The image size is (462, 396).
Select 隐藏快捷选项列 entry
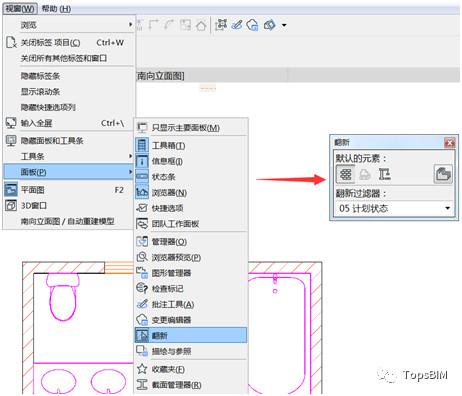[x=69, y=107]
